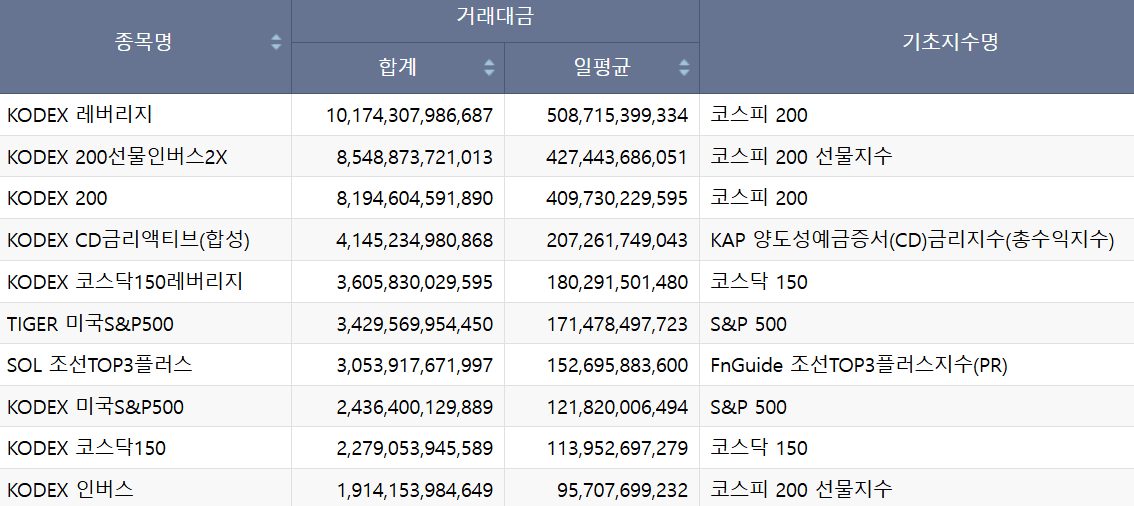Click total value 8,548,873,721,013

[415, 157]
